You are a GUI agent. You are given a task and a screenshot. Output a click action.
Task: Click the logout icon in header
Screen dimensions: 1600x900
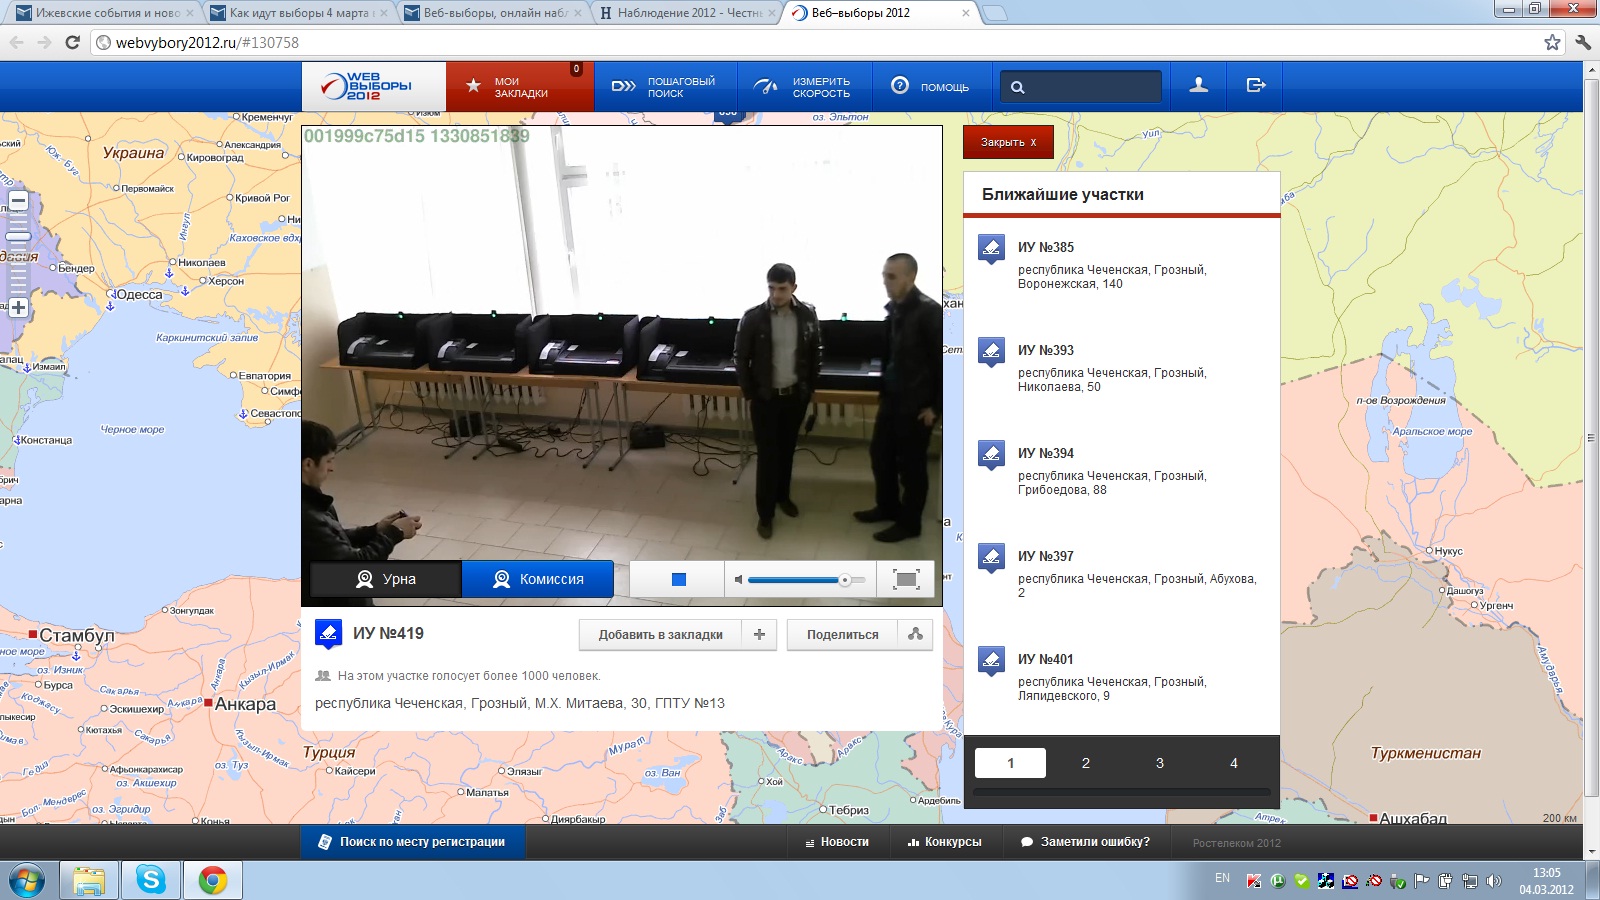(x=1256, y=86)
